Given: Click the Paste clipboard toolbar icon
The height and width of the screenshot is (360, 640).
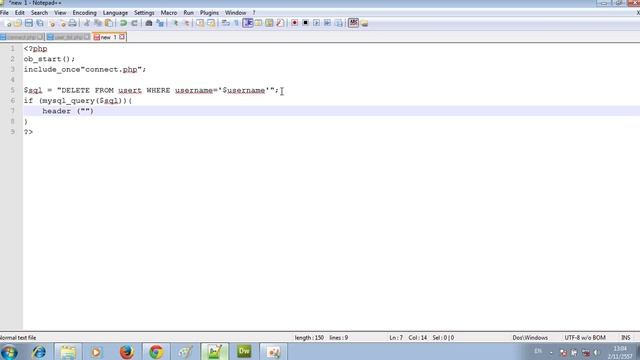Looking at the screenshot, I should pyautogui.click(x=109, y=23).
